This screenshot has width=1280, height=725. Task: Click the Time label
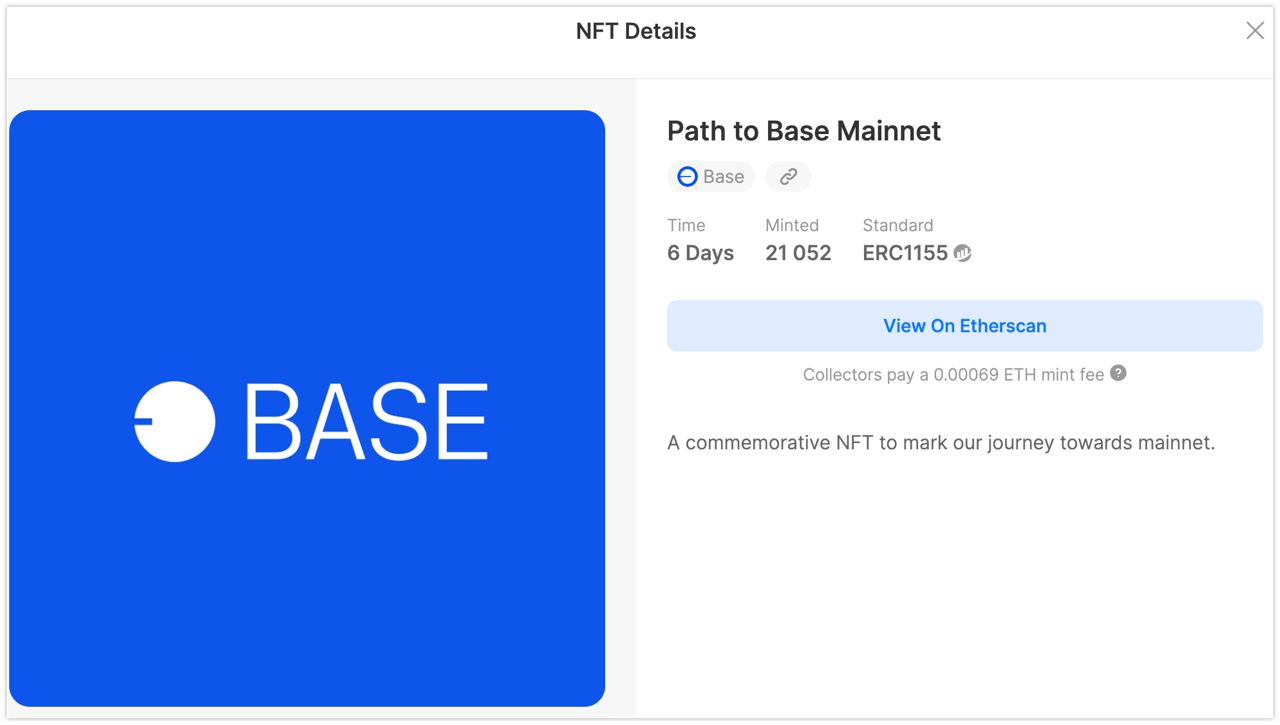(x=686, y=225)
